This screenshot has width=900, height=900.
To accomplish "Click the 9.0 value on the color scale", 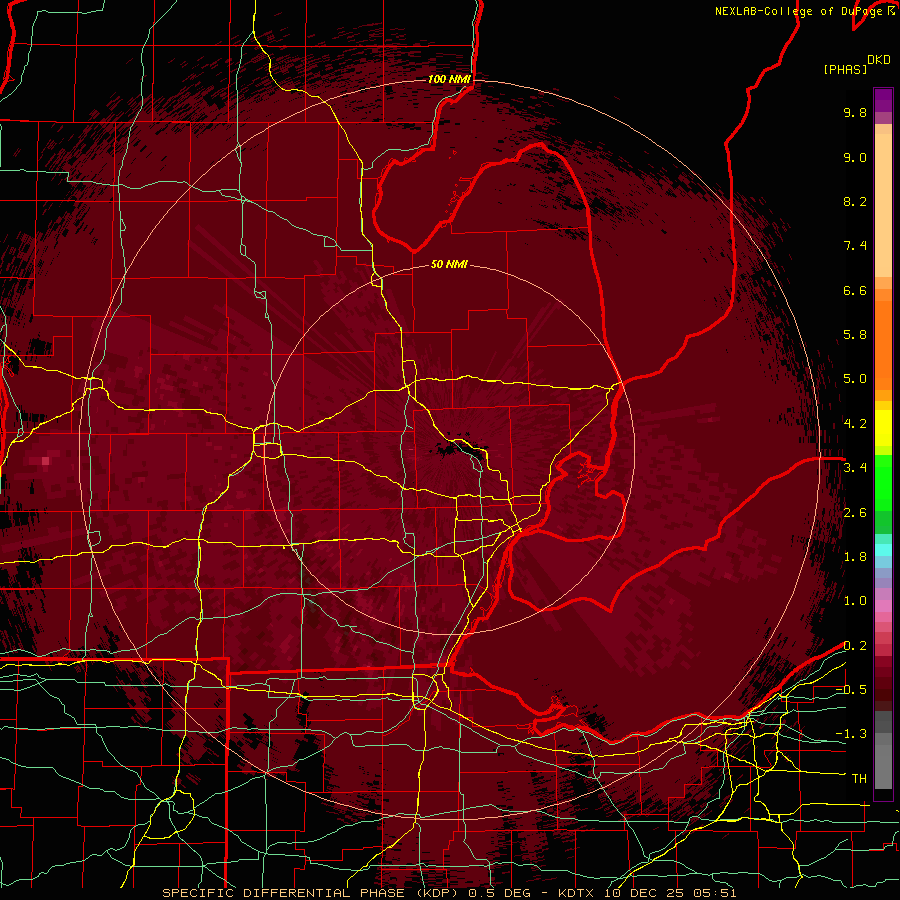I will (855, 157).
